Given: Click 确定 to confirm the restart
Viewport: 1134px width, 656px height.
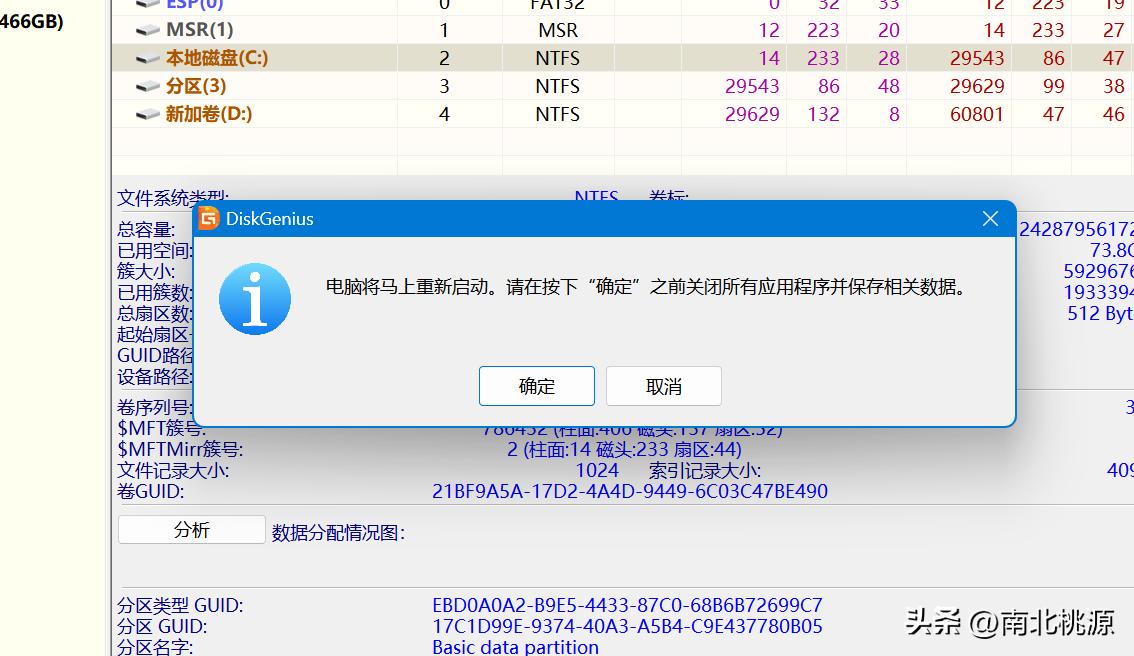Looking at the screenshot, I should (537, 386).
